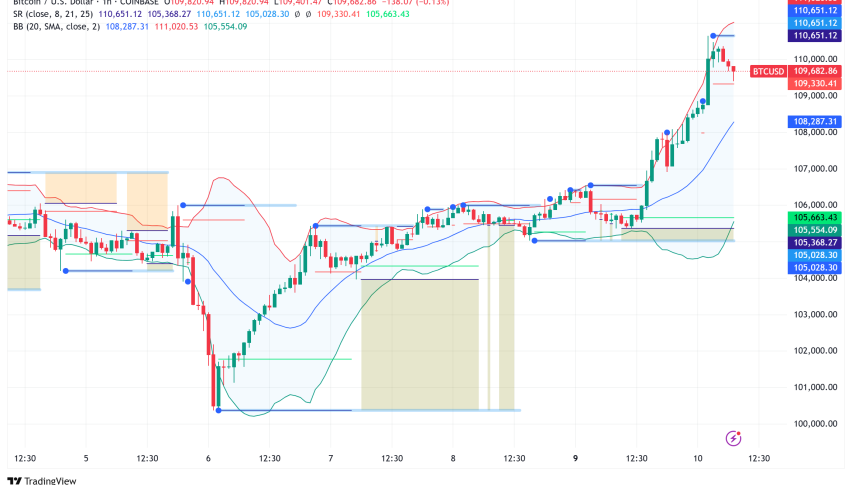
Task: Click the 102,000.00 price scale tick
Action: pos(815,351)
